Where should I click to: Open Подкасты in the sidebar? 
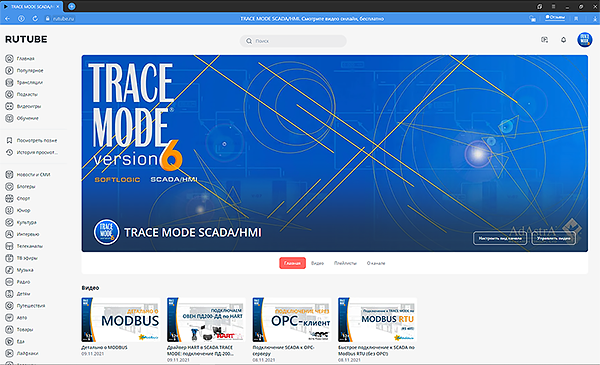21,94
